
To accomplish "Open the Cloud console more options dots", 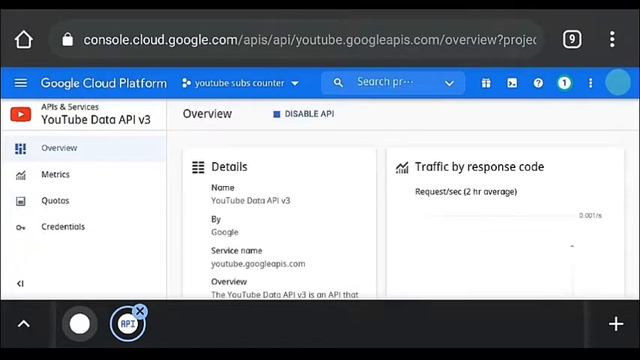I will coord(590,83).
